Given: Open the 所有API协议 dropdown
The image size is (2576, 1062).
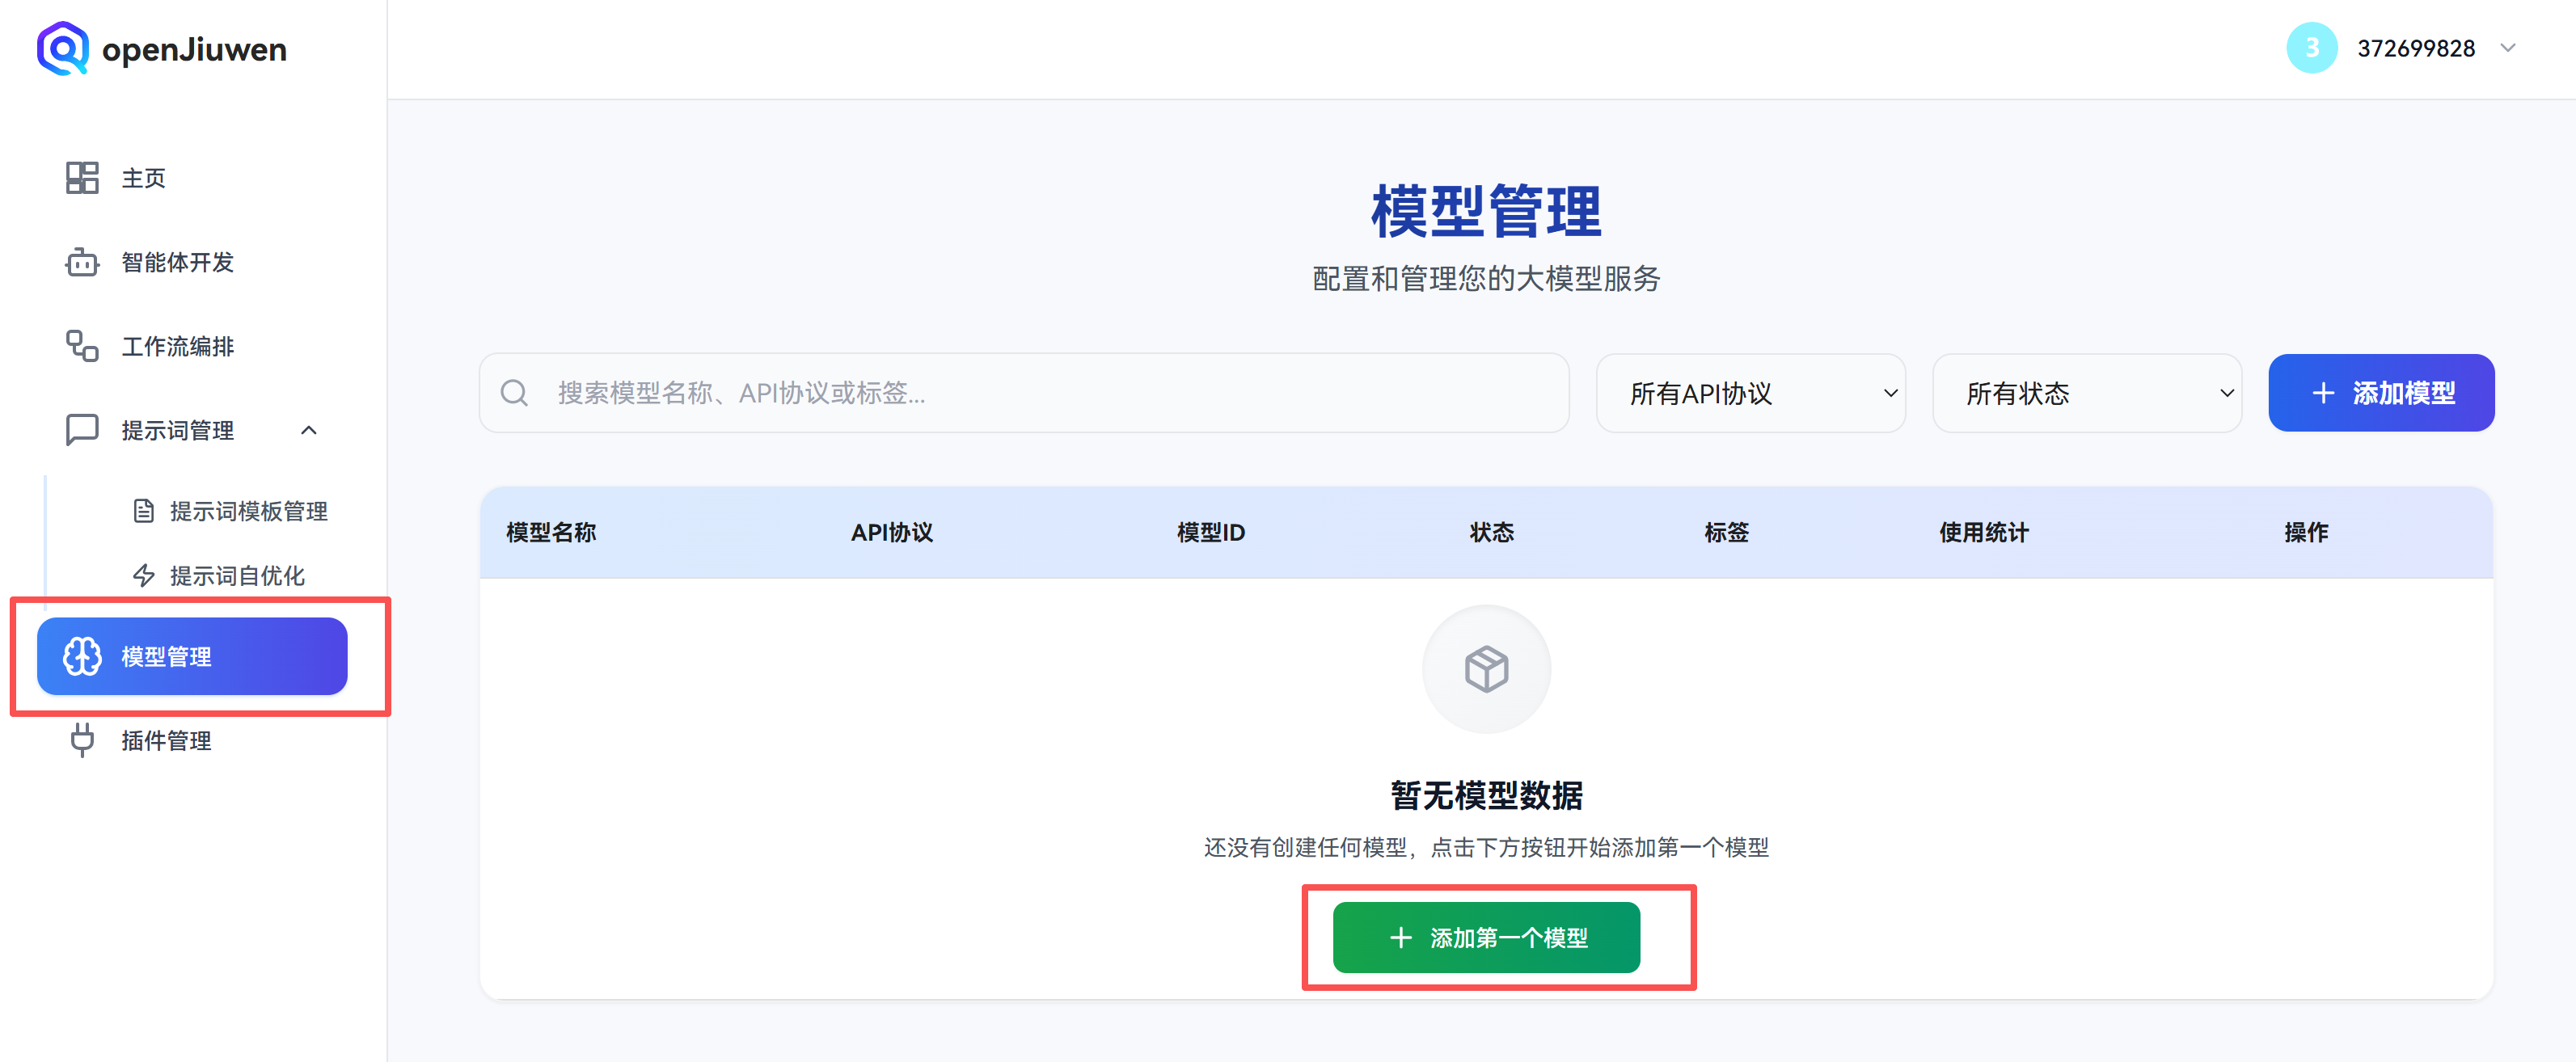Looking at the screenshot, I should 1750,393.
